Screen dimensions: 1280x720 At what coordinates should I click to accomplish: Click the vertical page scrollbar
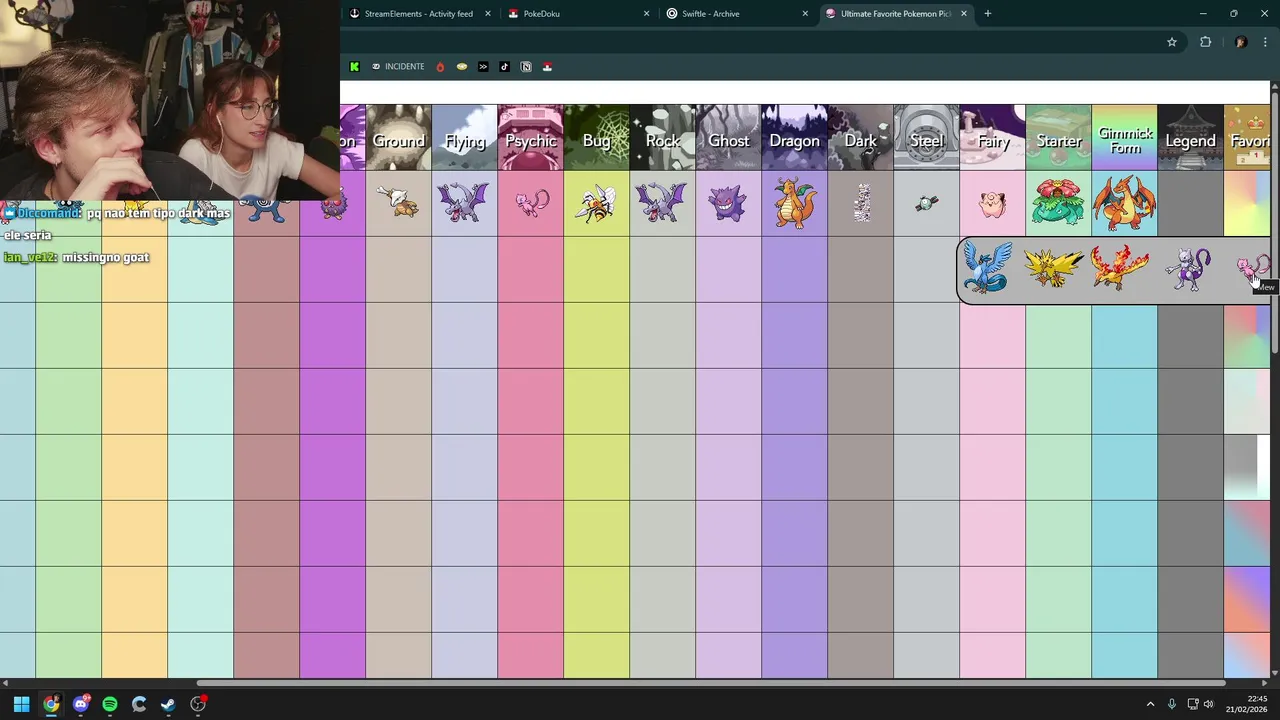[x=1275, y=224]
